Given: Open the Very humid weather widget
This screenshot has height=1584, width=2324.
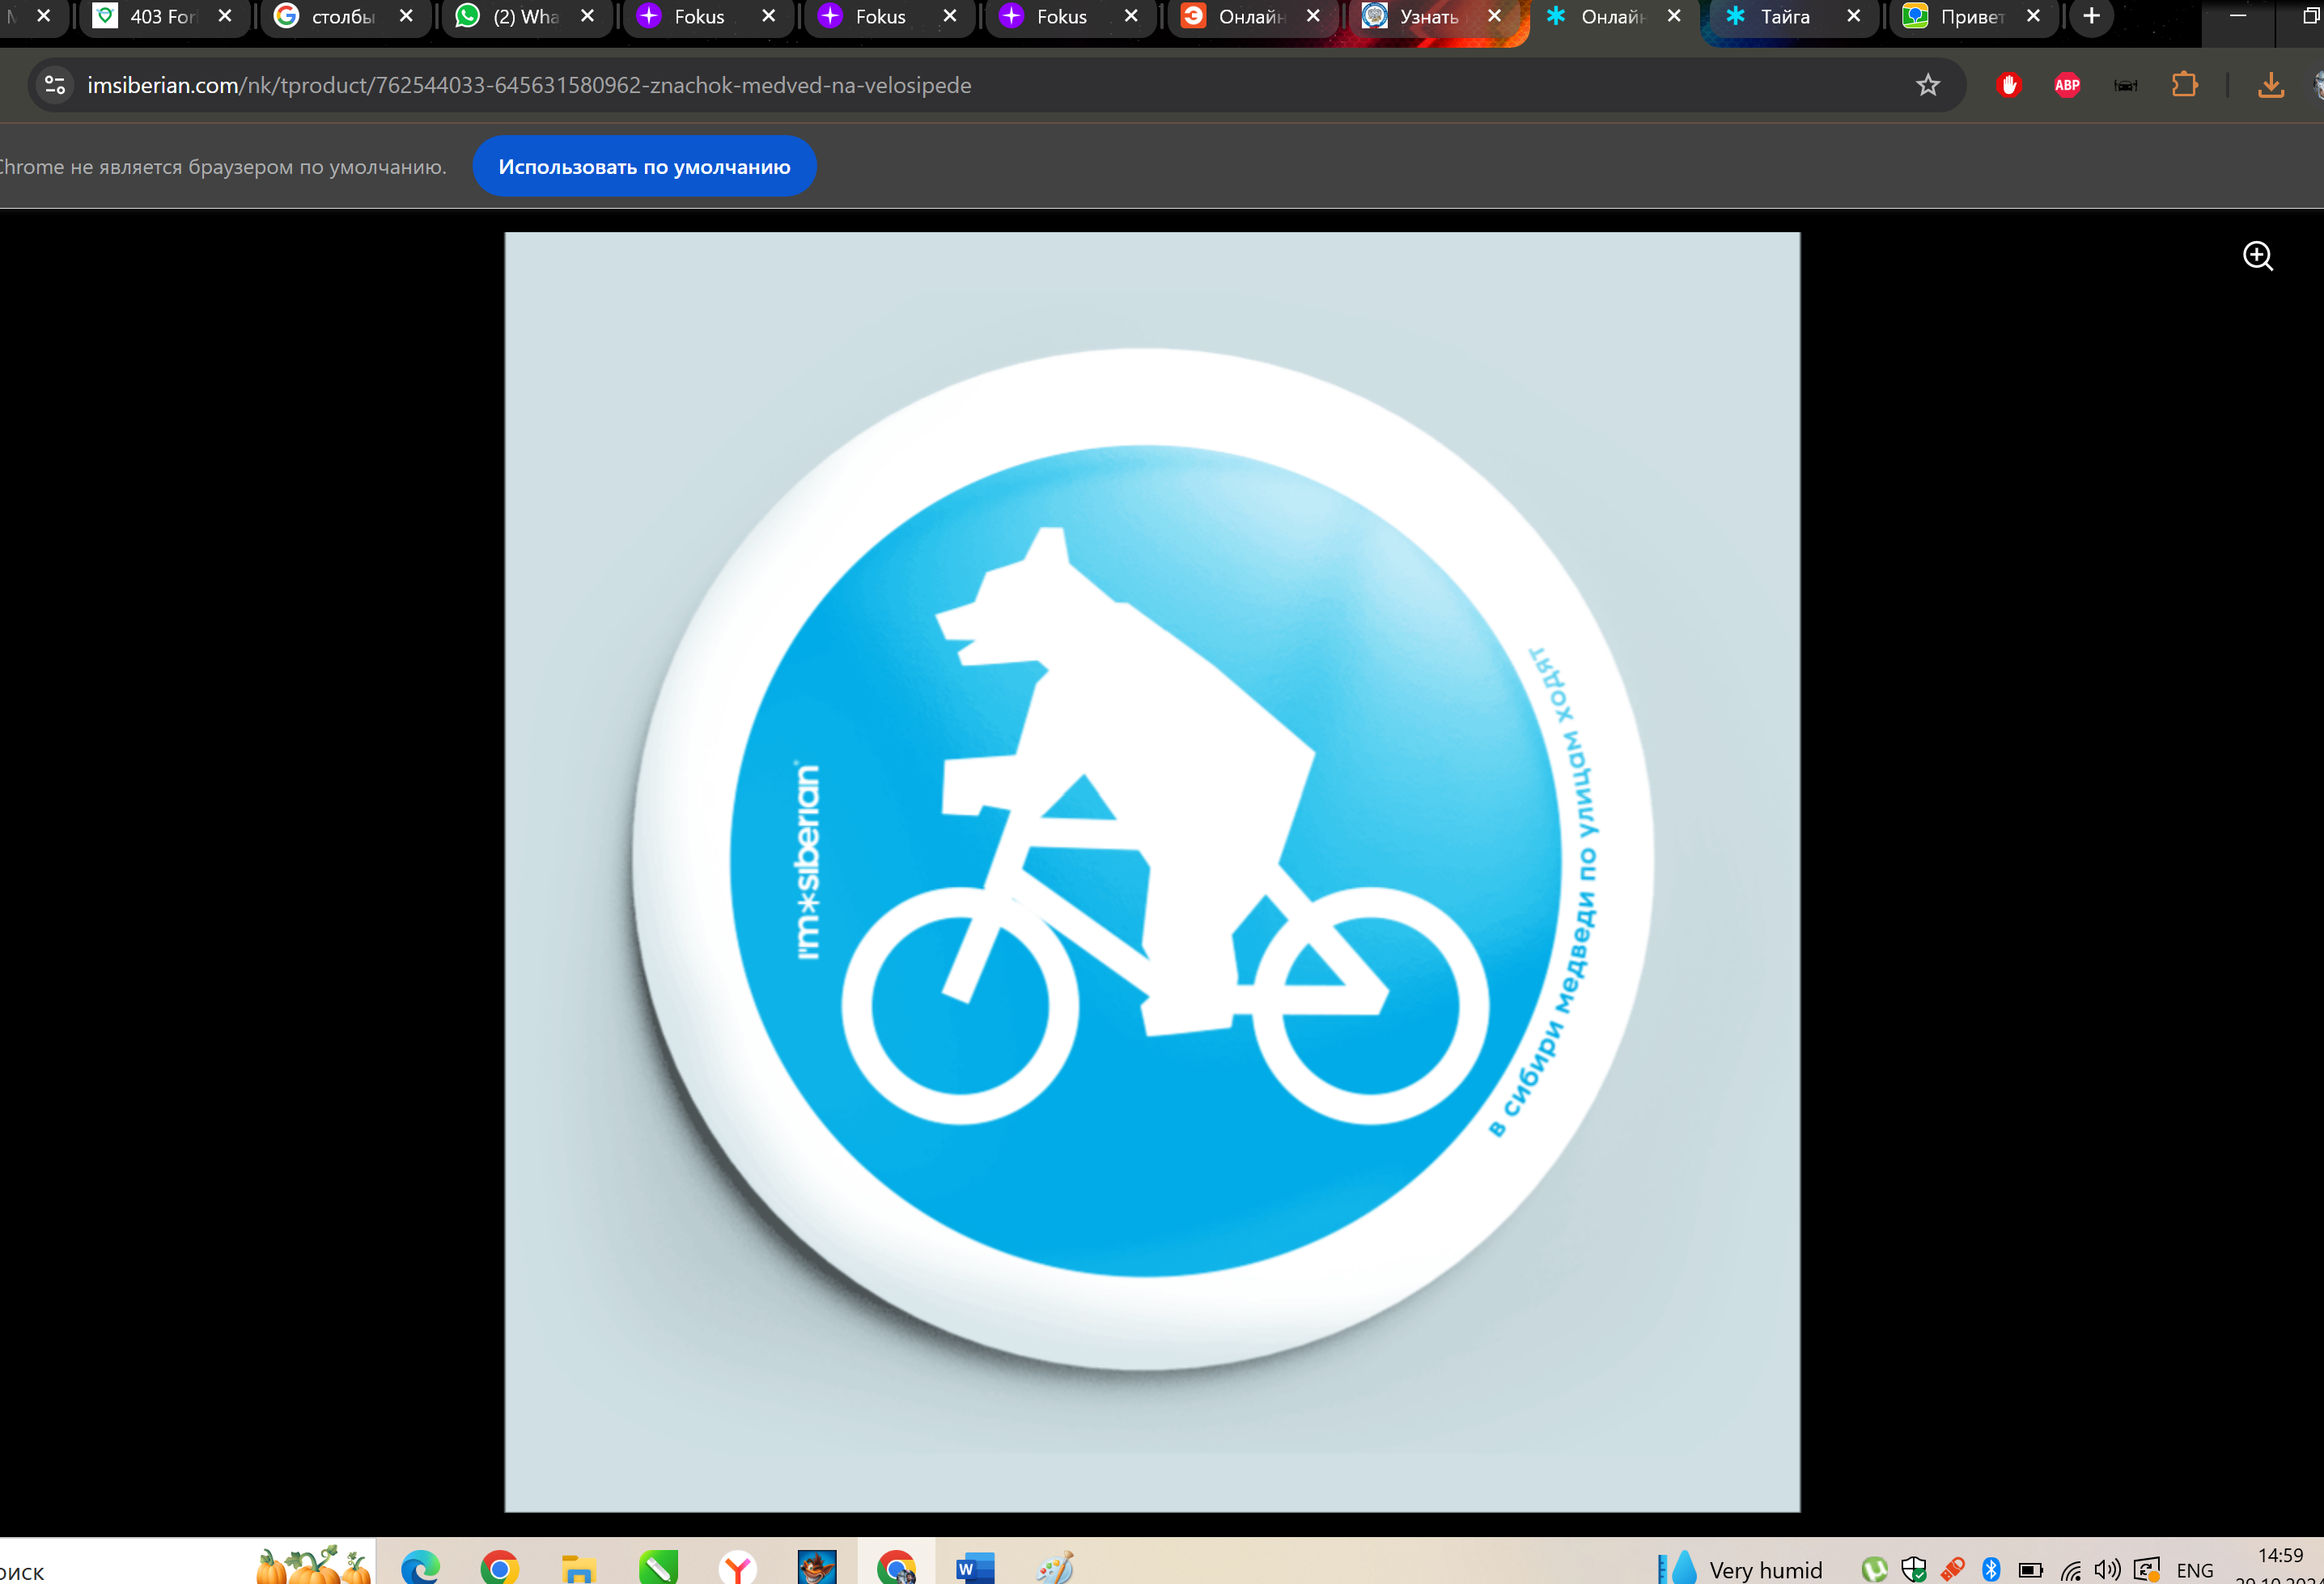Looking at the screenshot, I should (1738, 1568).
